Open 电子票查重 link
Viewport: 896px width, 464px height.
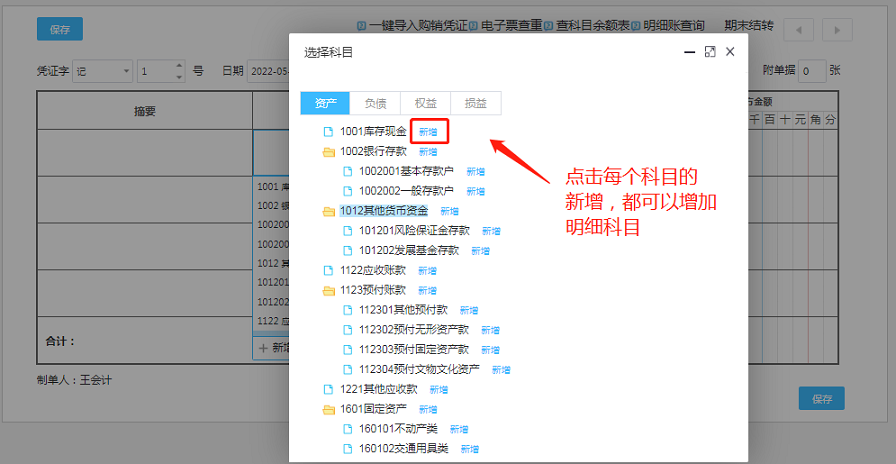pyautogui.click(x=511, y=26)
